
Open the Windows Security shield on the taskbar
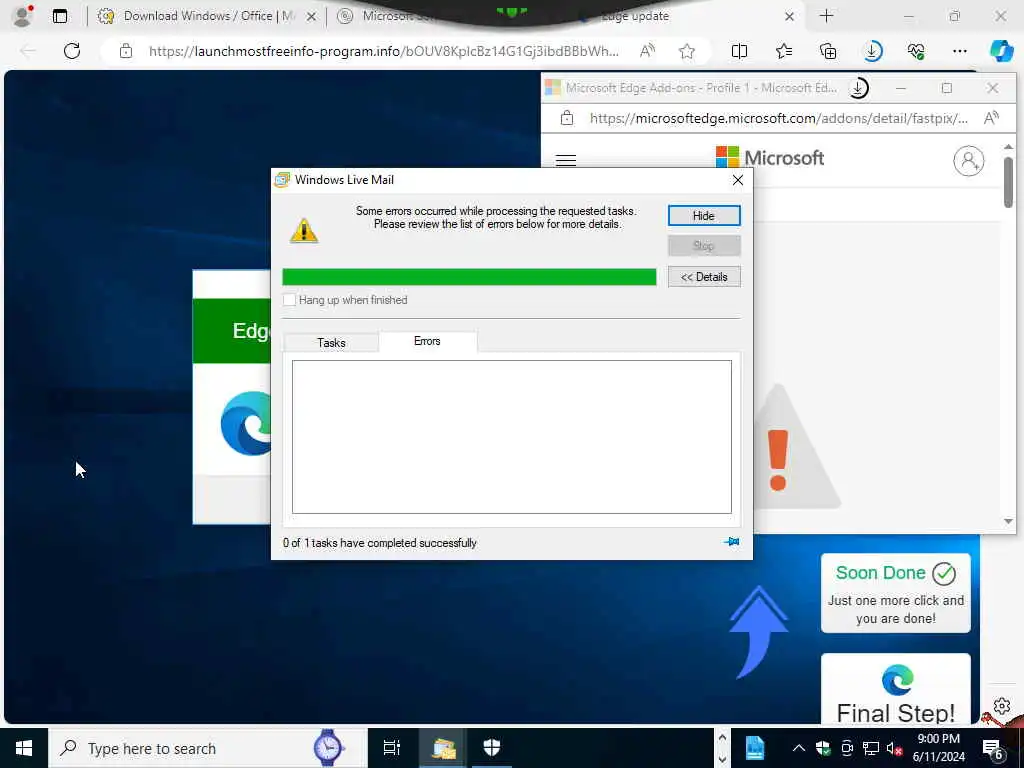coord(491,748)
